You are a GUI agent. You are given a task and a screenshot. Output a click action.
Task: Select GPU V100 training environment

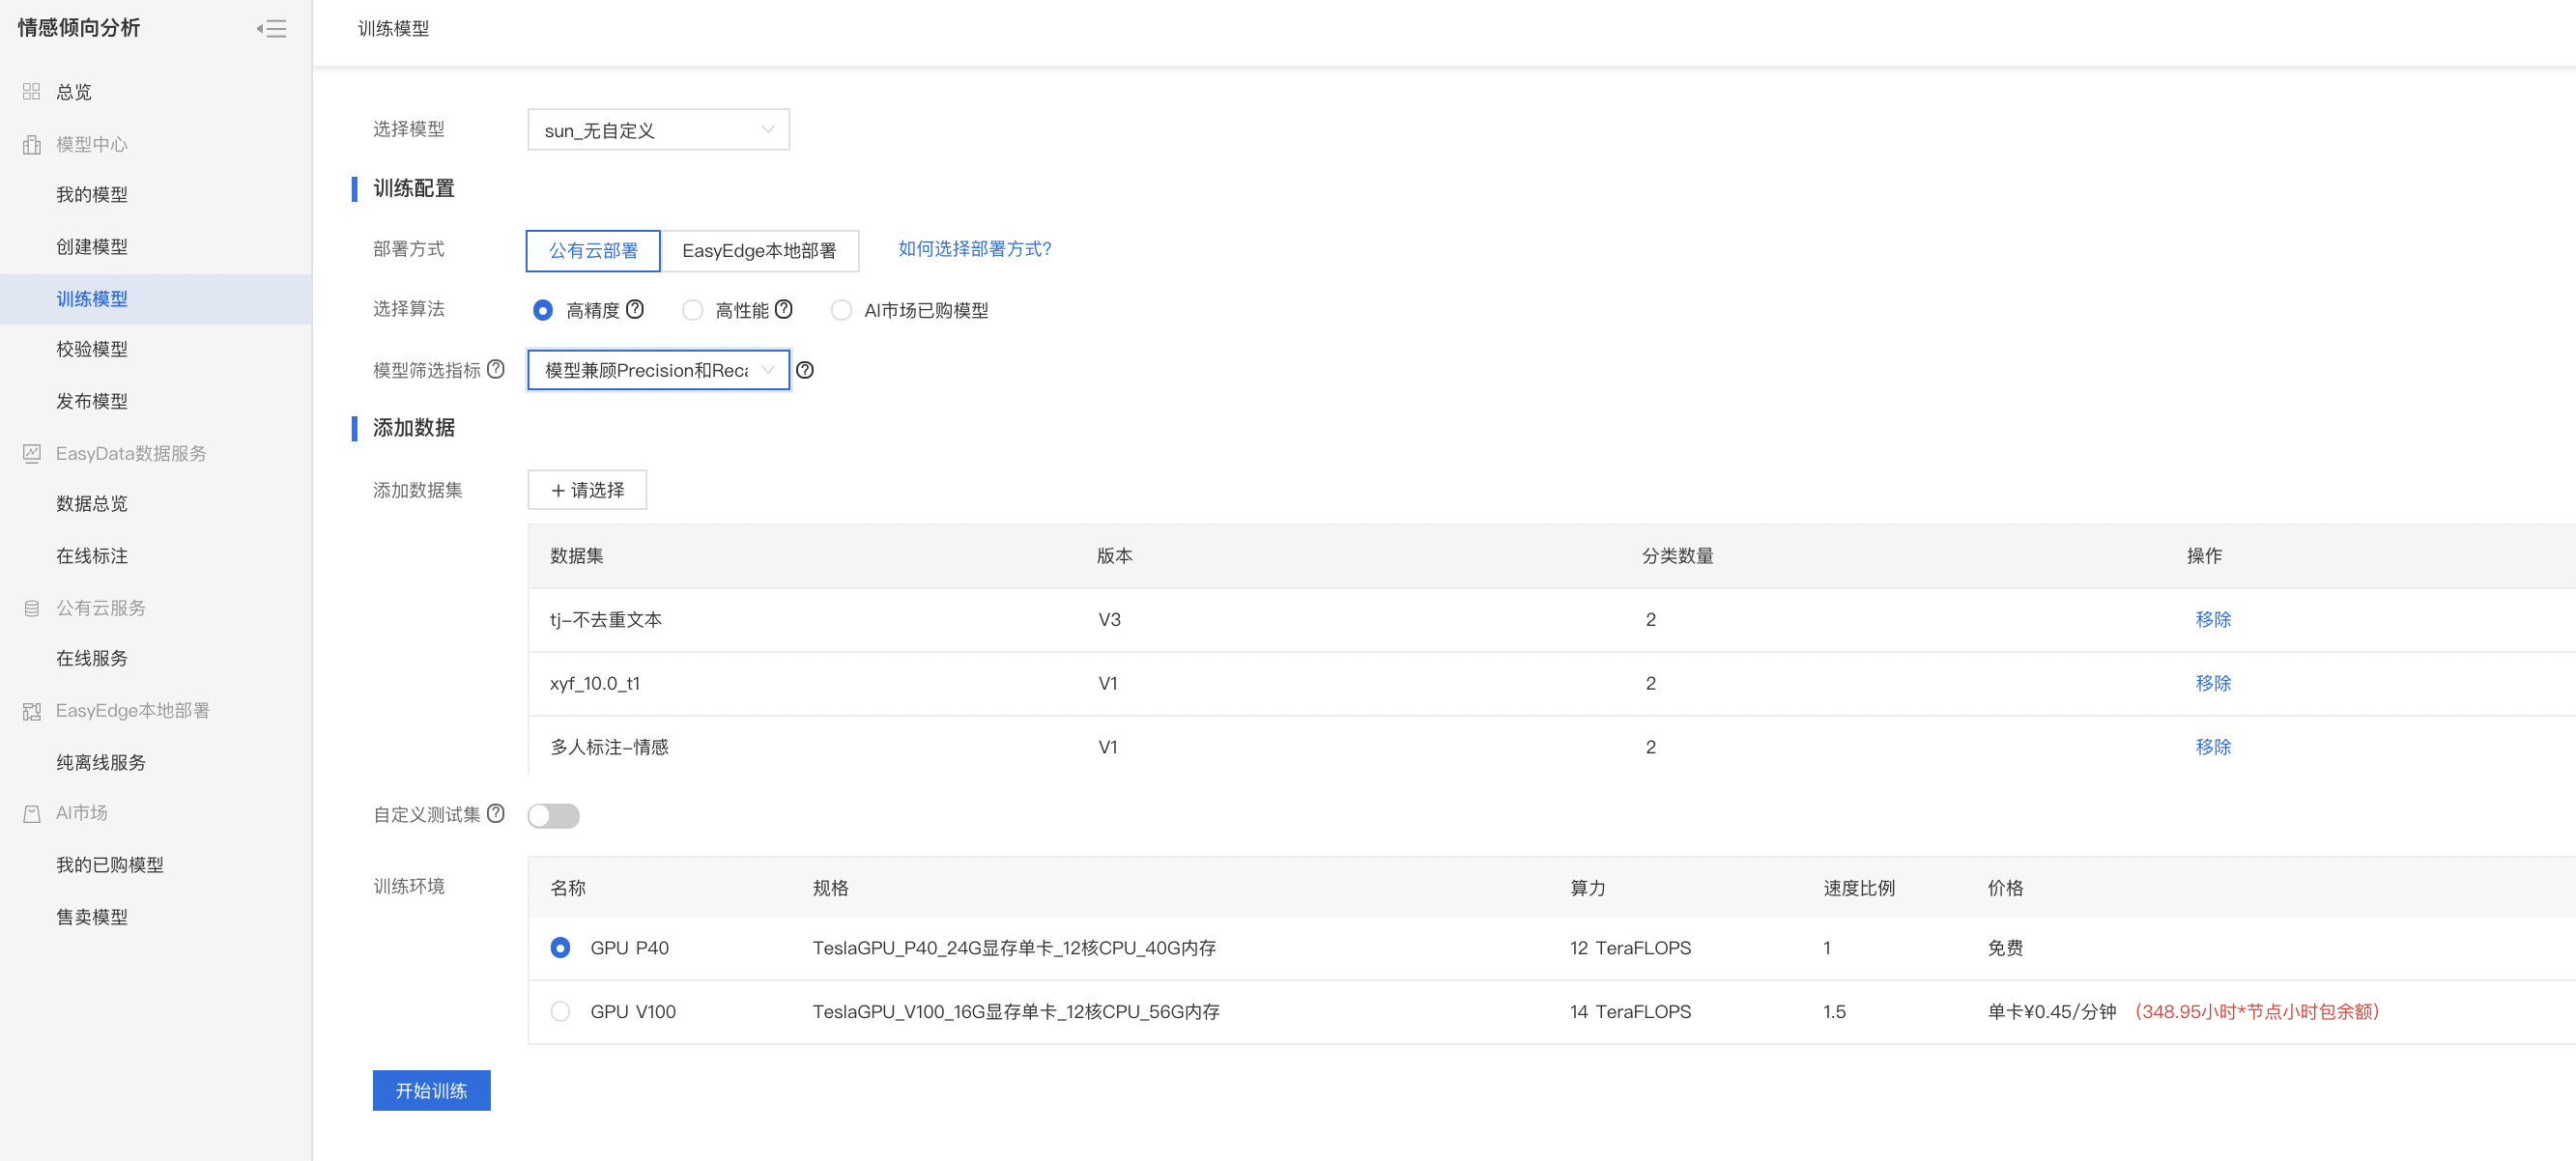pyautogui.click(x=560, y=1011)
